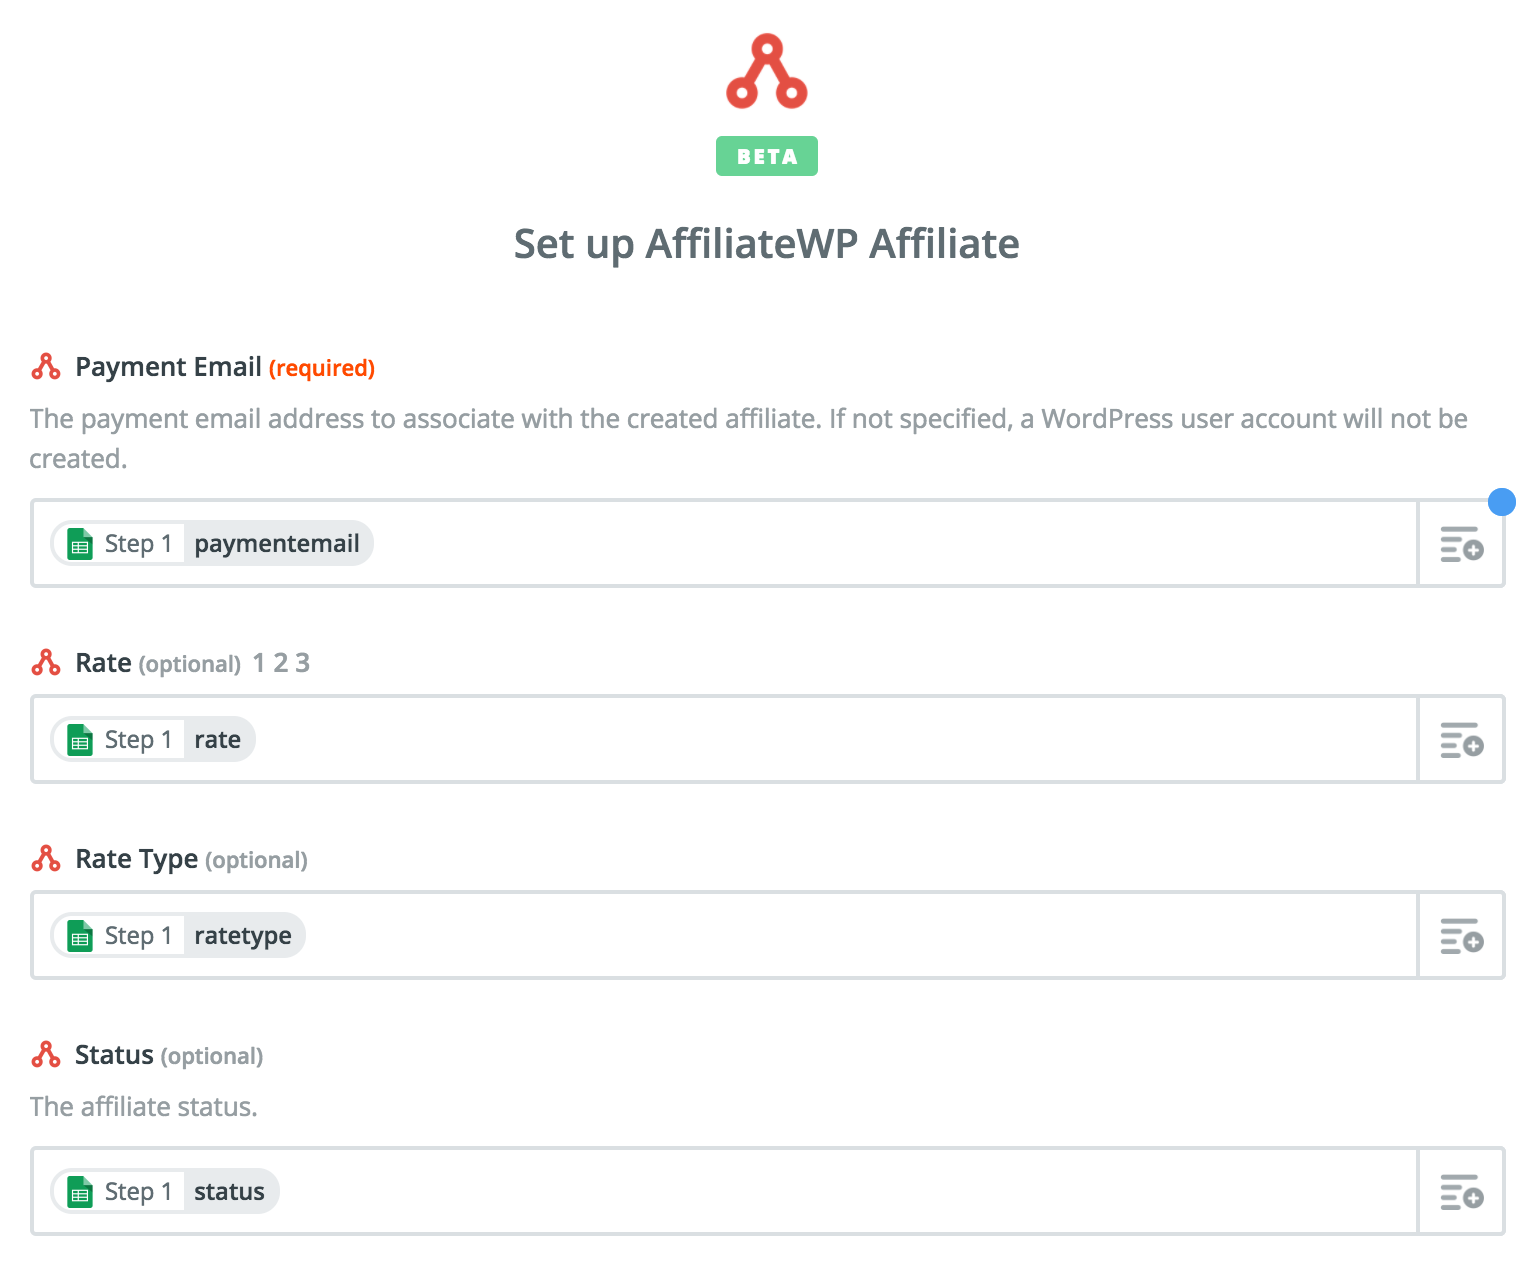Click the AffiliateWP logo at top
This screenshot has height=1270, width=1538.
[766, 71]
